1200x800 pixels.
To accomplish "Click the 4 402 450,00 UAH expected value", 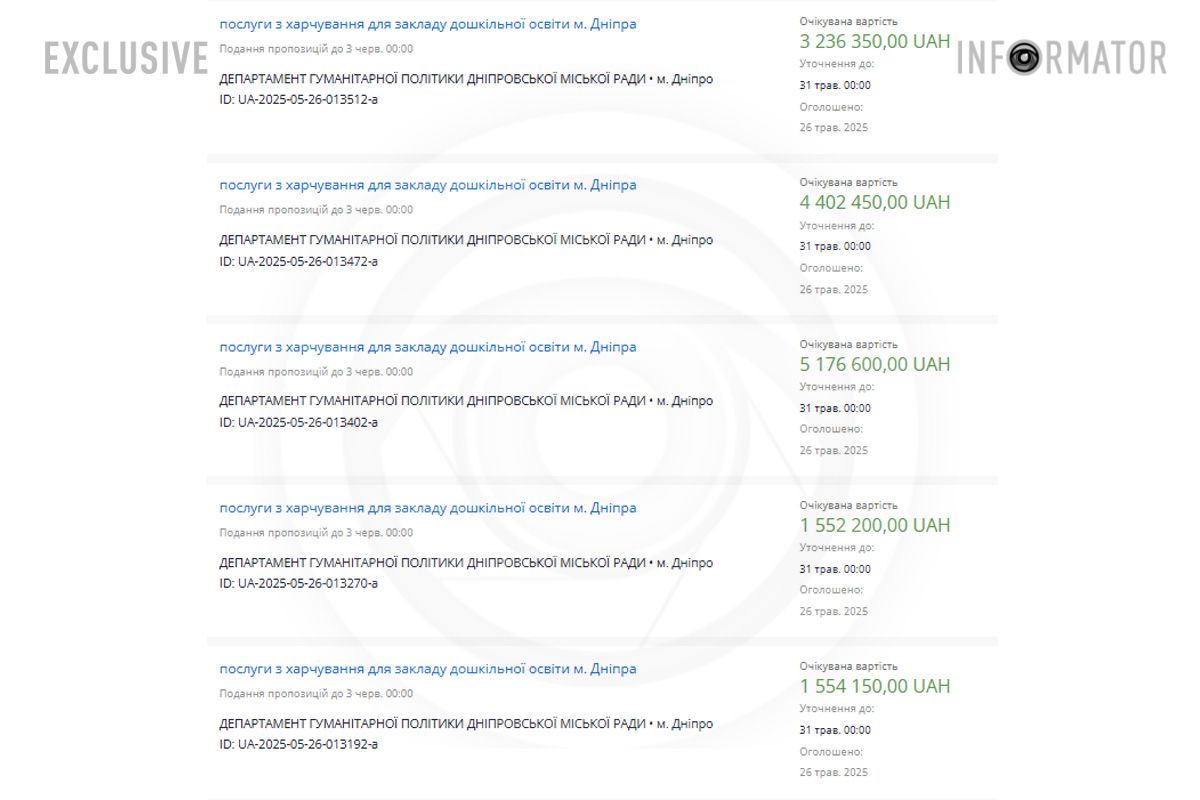I will pyautogui.click(x=874, y=203).
